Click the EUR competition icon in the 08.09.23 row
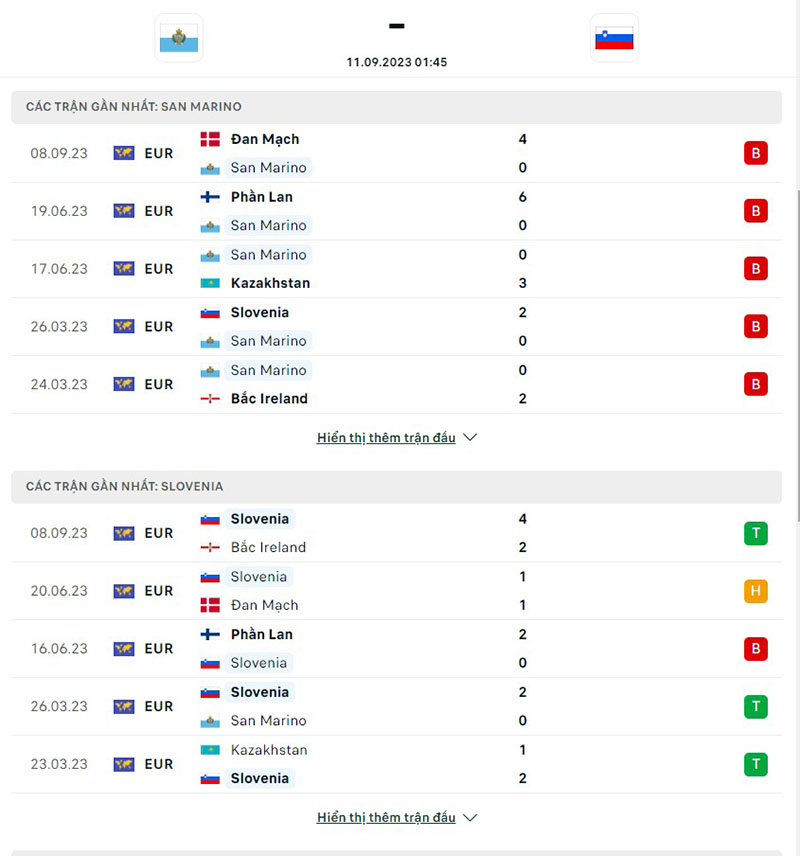Screen dimensions: 800x856 coord(123,153)
